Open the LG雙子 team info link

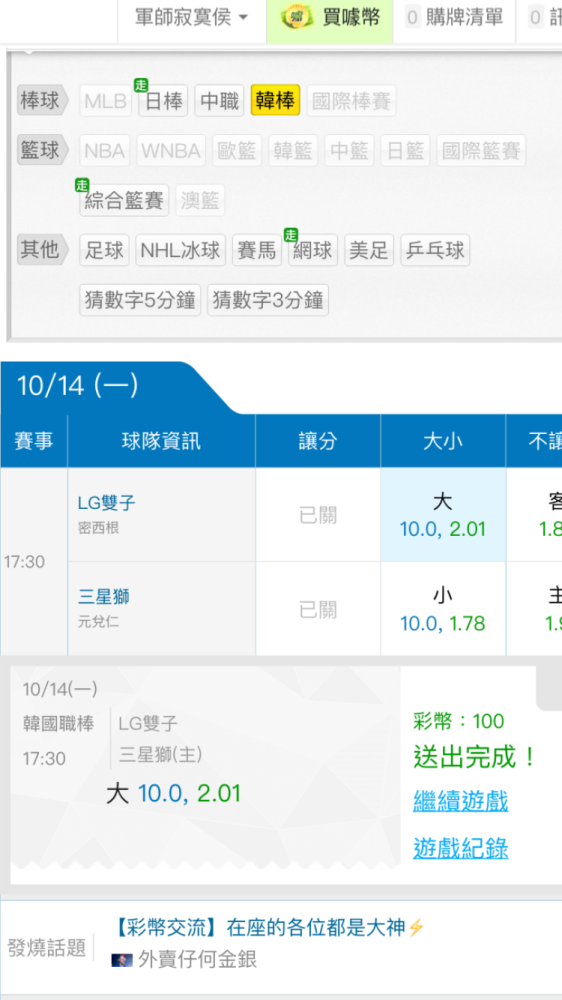[107, 503]
